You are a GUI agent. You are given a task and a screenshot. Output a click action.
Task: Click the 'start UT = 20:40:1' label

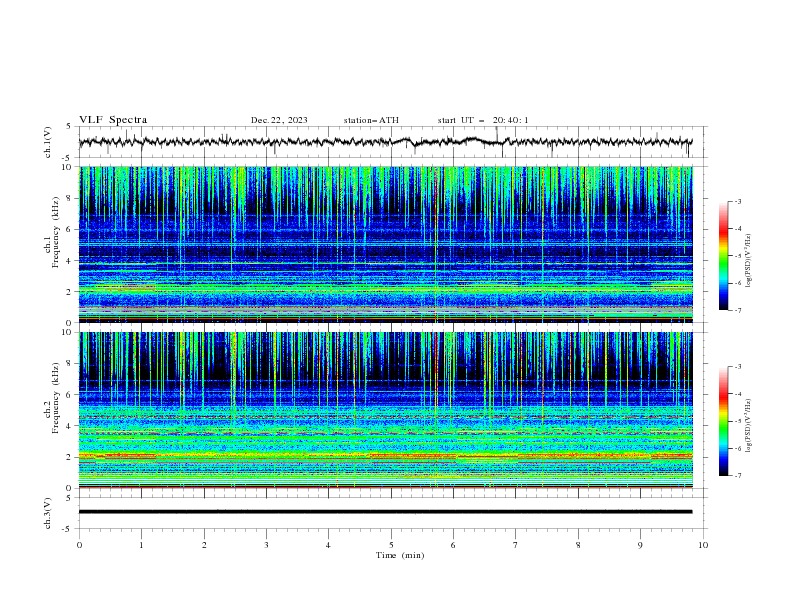483,120
